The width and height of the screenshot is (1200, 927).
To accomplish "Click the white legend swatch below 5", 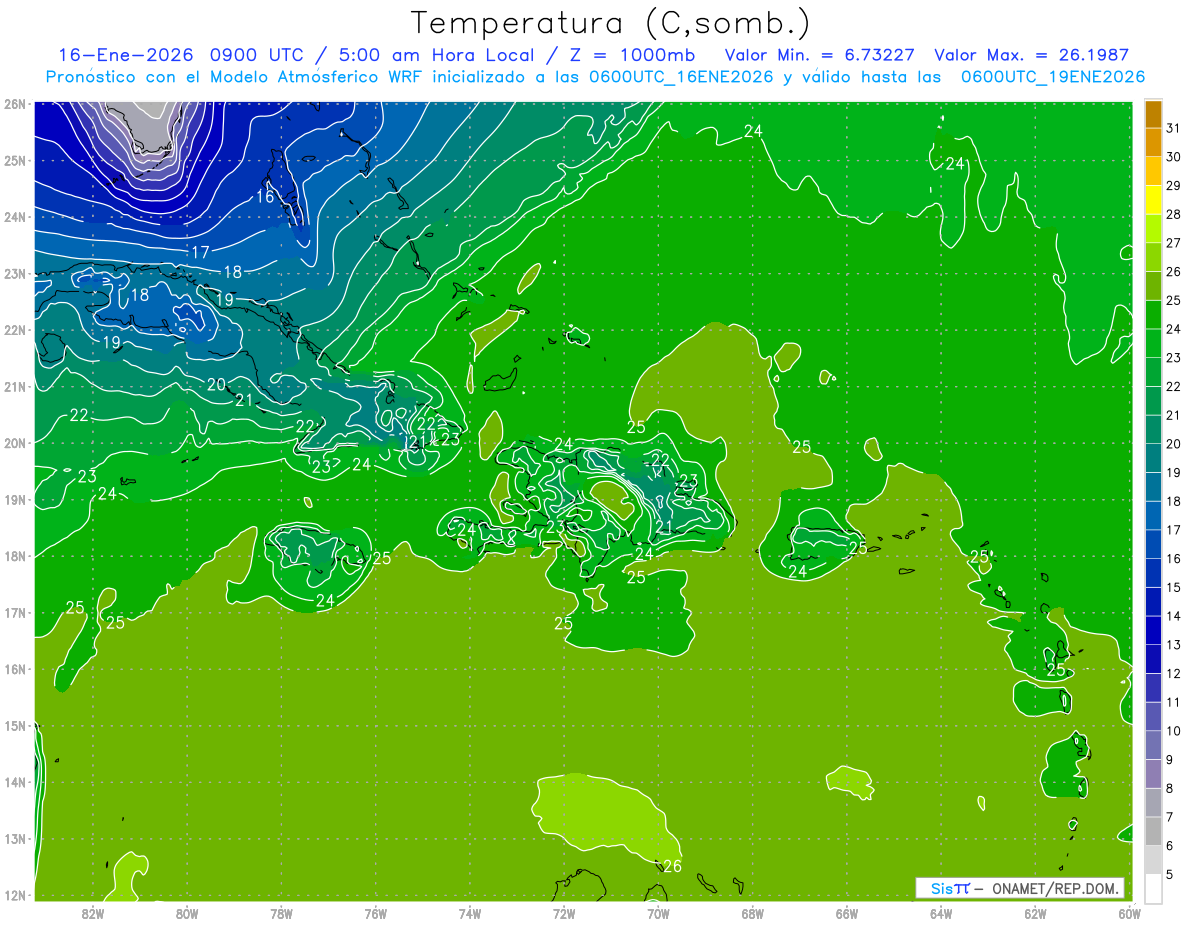I will [1152, 888].
